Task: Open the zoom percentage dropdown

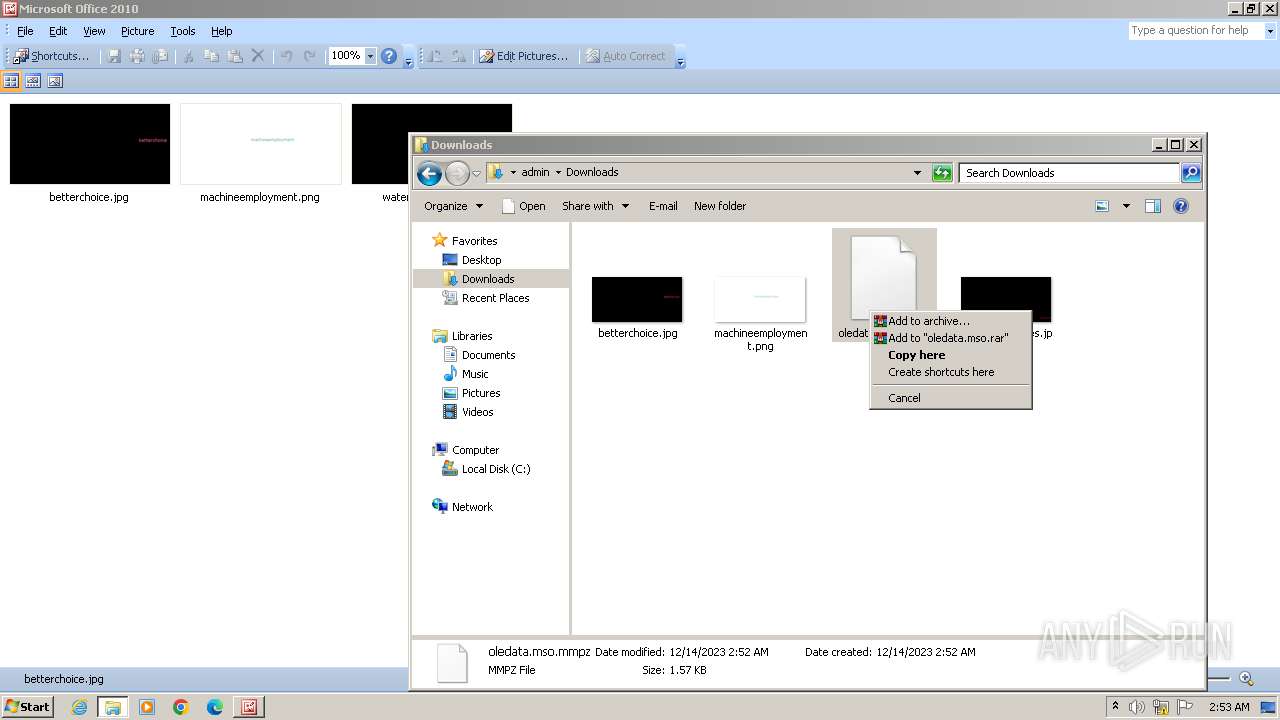Action: click(370, 56)
